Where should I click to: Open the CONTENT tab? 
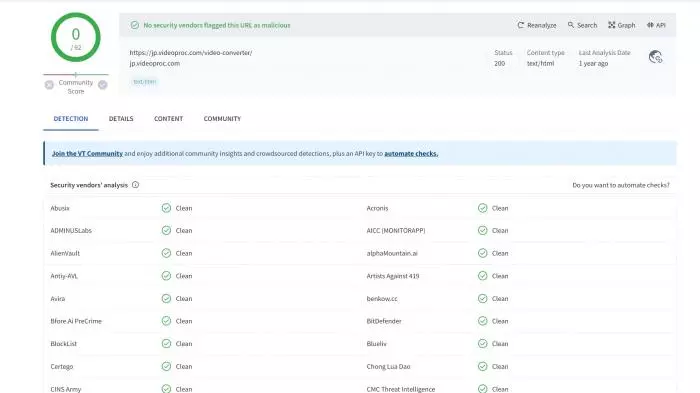click(168, 118)
